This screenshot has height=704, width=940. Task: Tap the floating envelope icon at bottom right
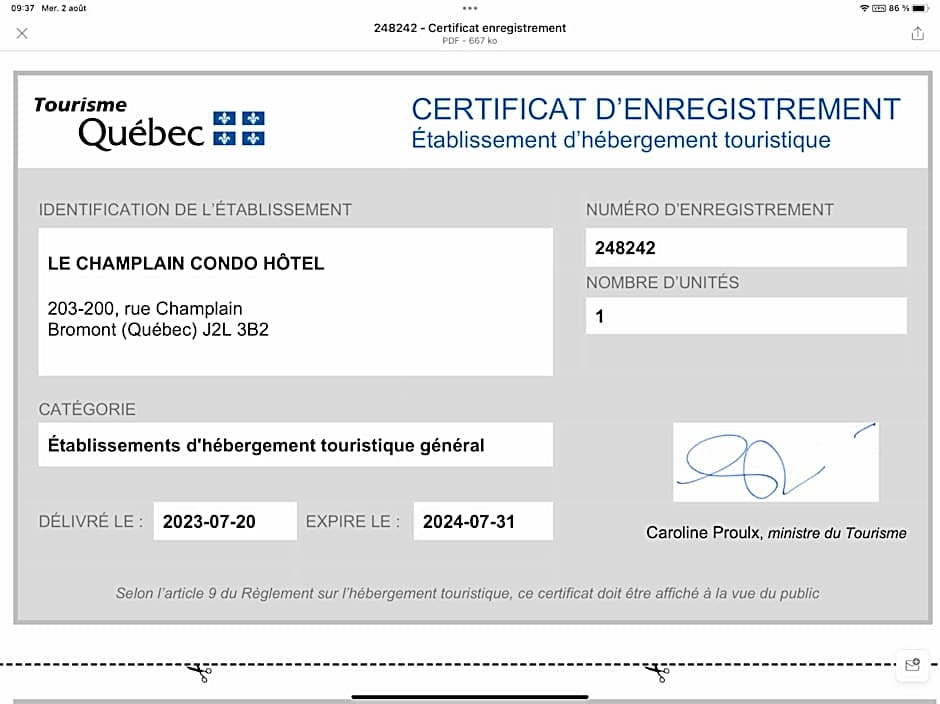912,665
